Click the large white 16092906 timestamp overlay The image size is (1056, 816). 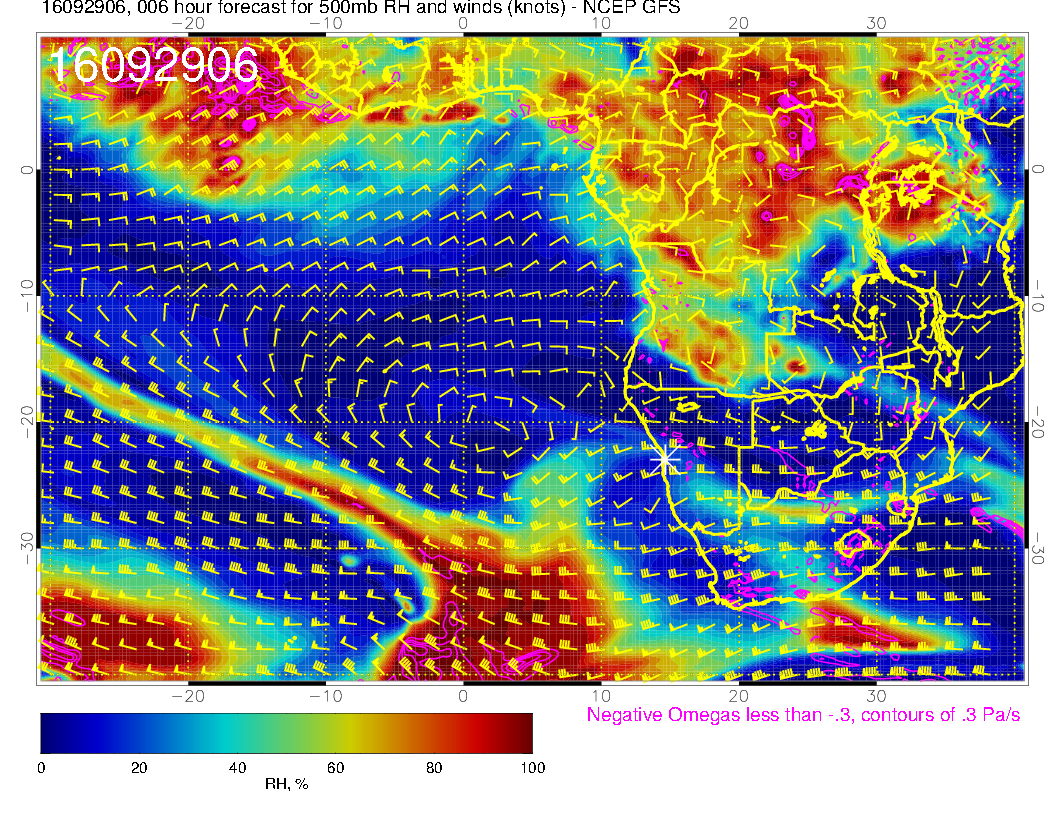154,65
